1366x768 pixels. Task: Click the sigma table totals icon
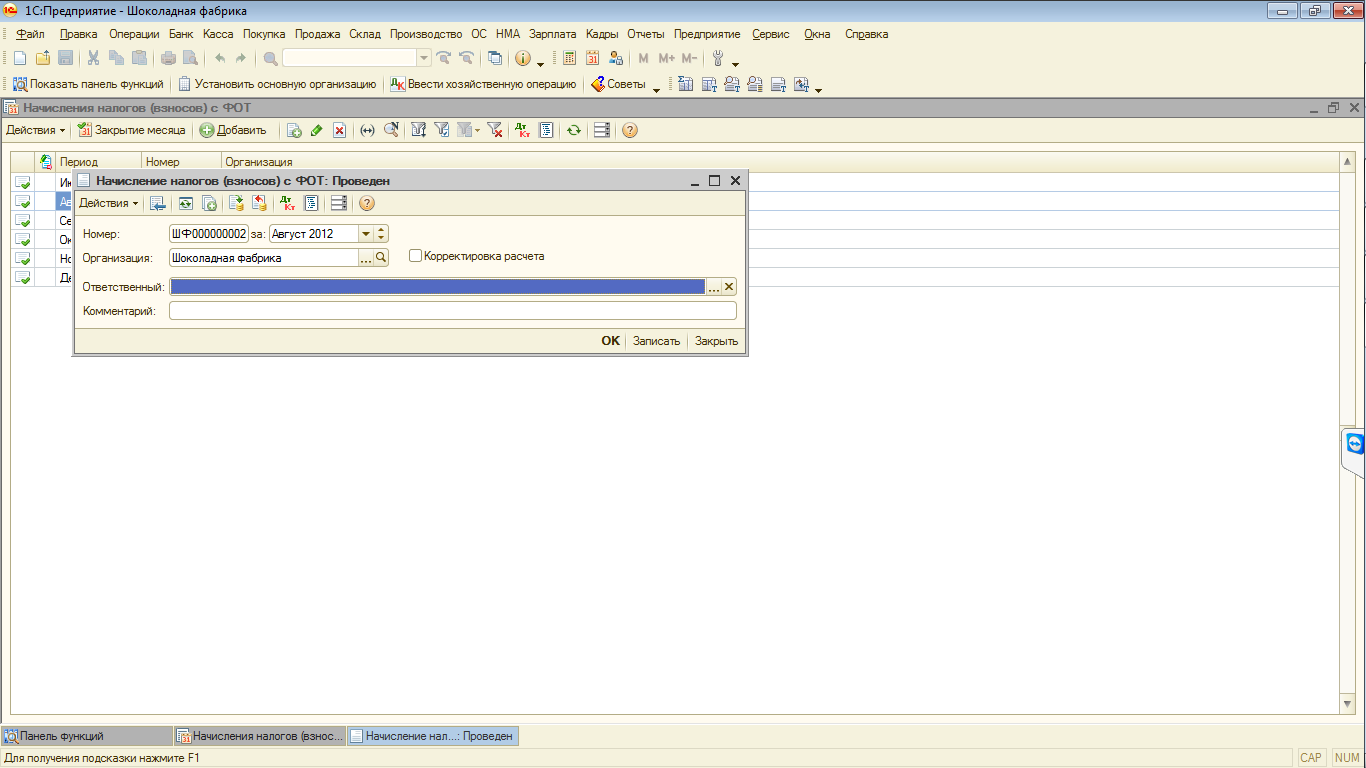687,84
